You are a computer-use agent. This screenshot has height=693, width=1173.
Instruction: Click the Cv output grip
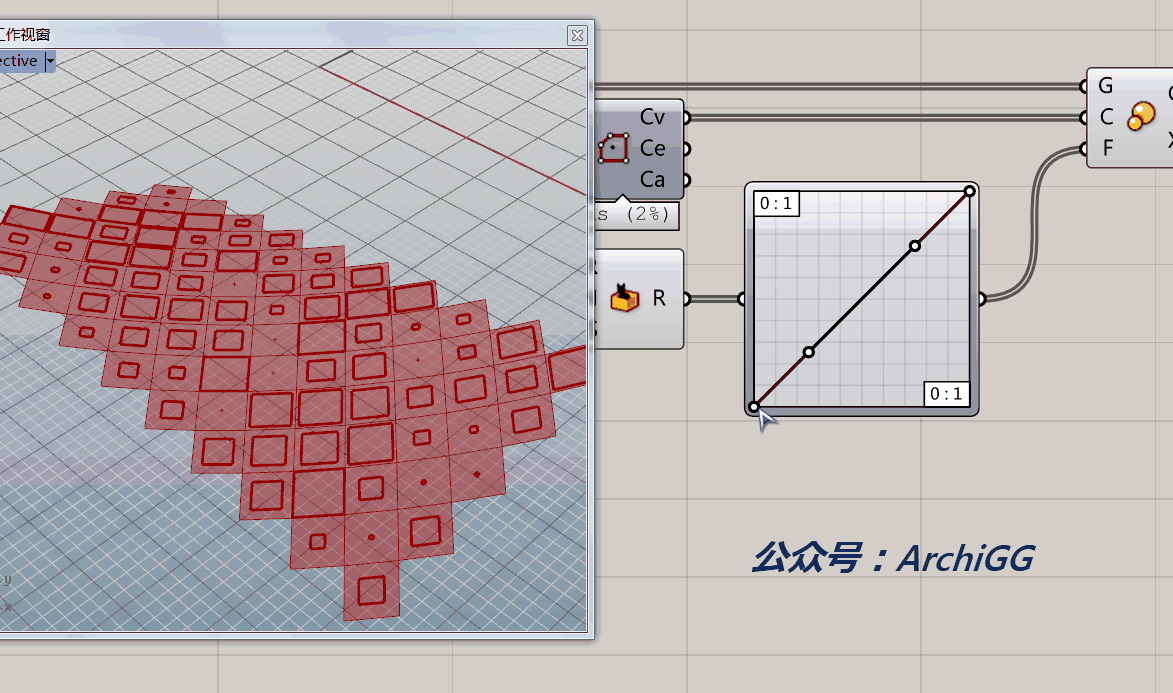pos(686,117)
